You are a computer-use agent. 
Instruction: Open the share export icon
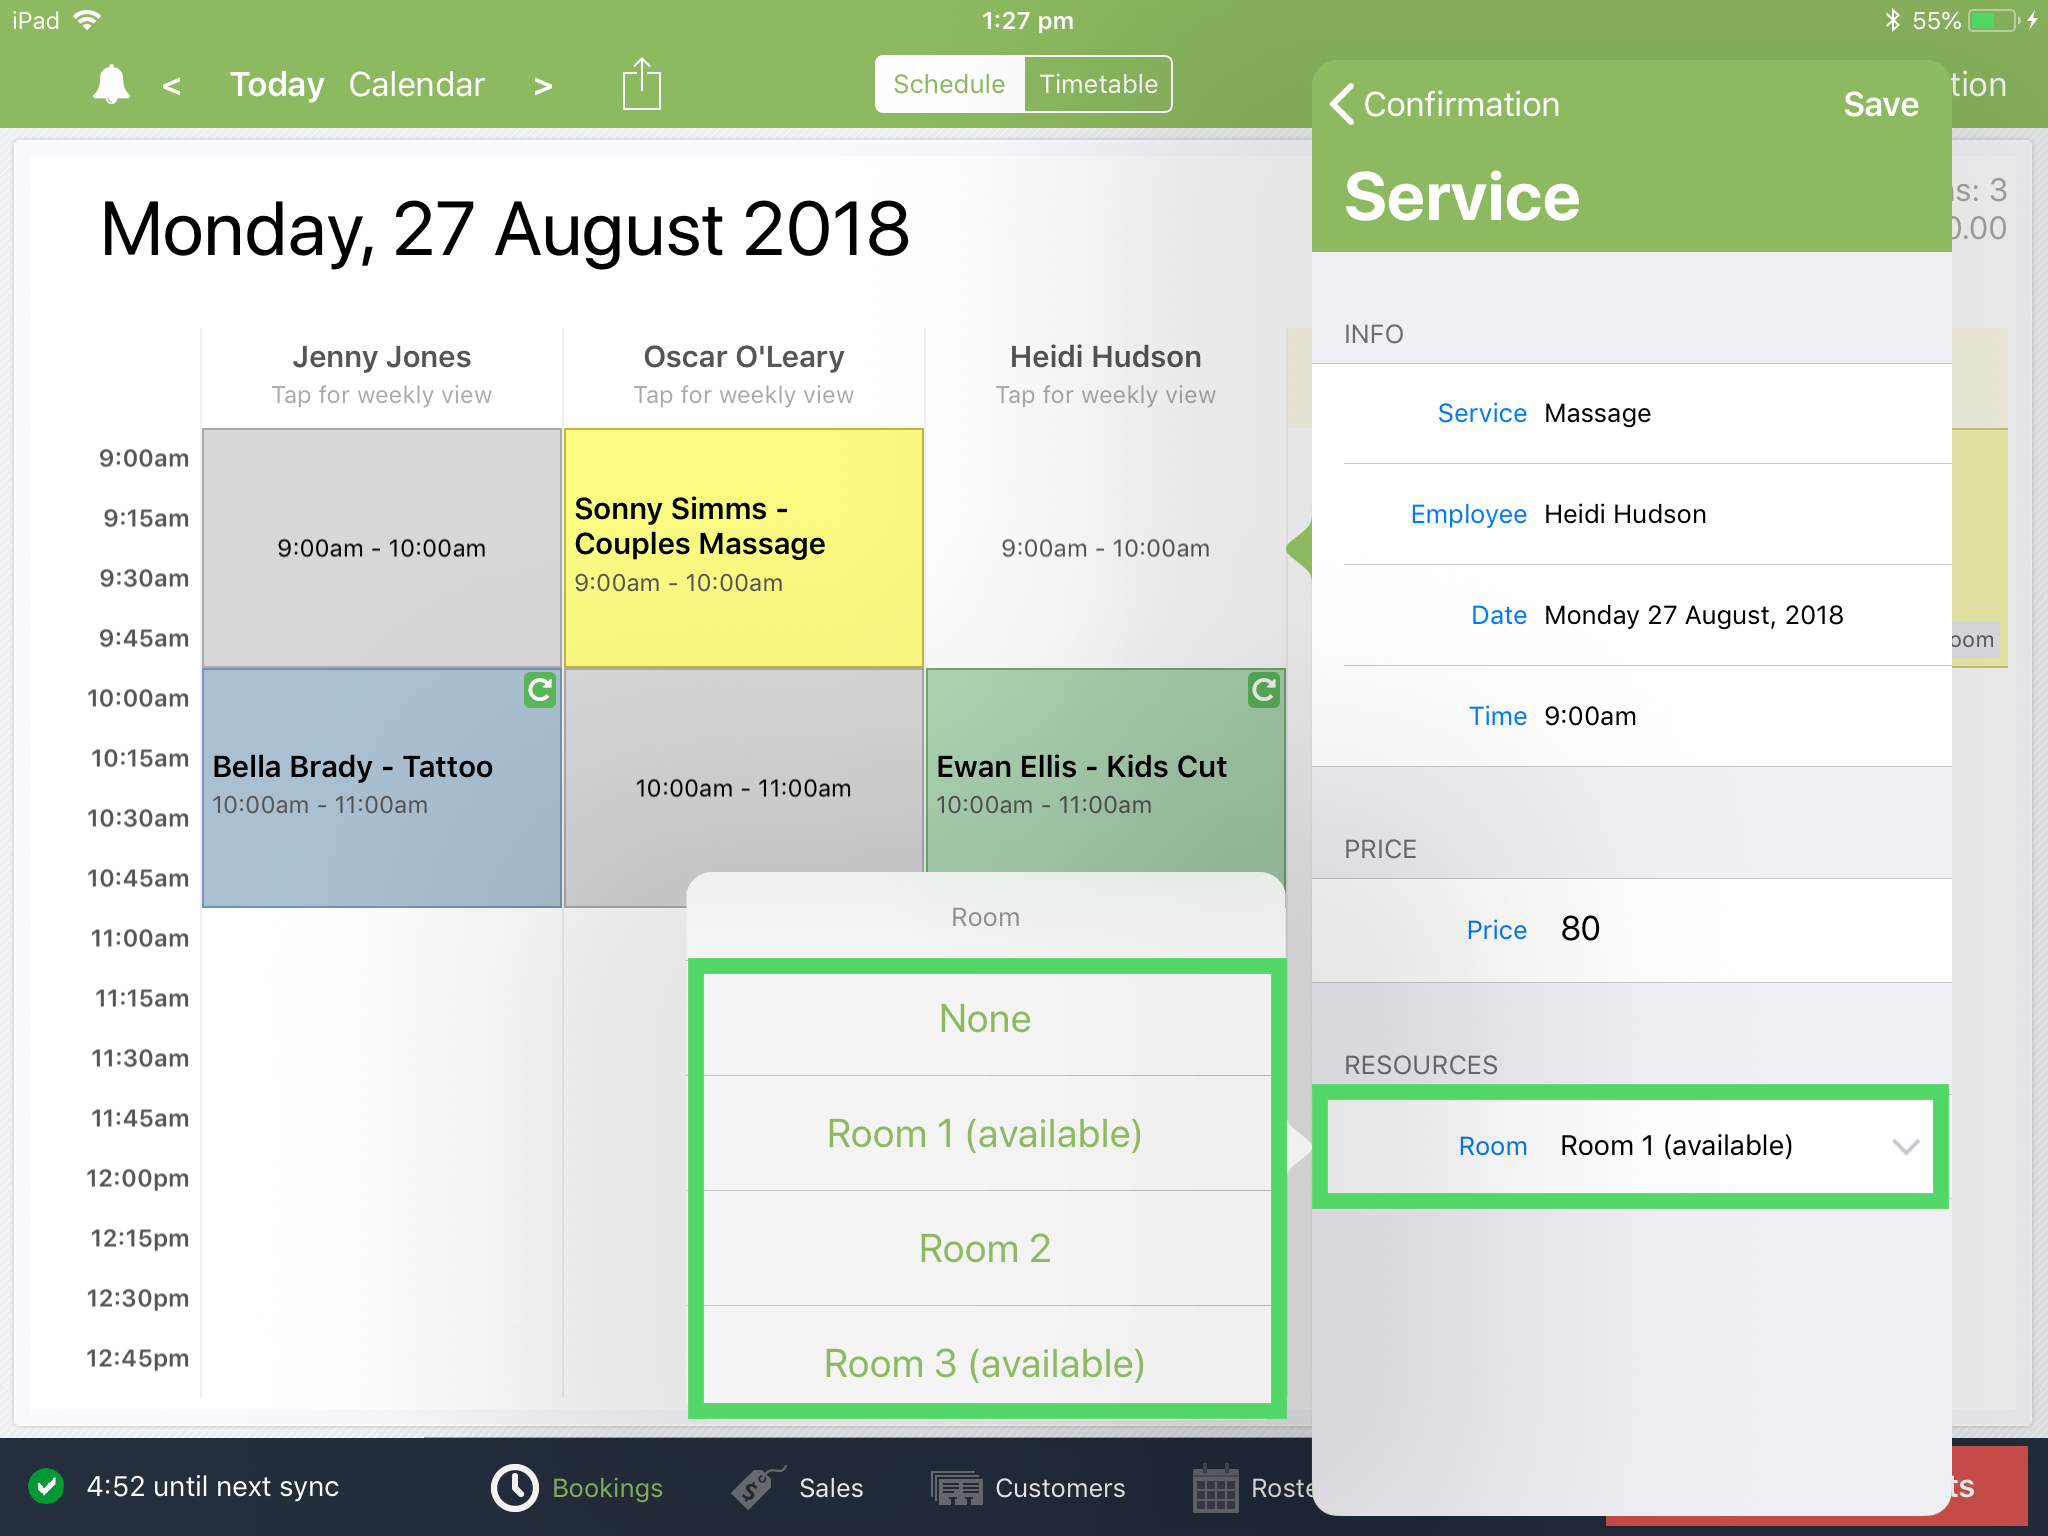pyautogui.click(x=640, y=84)
